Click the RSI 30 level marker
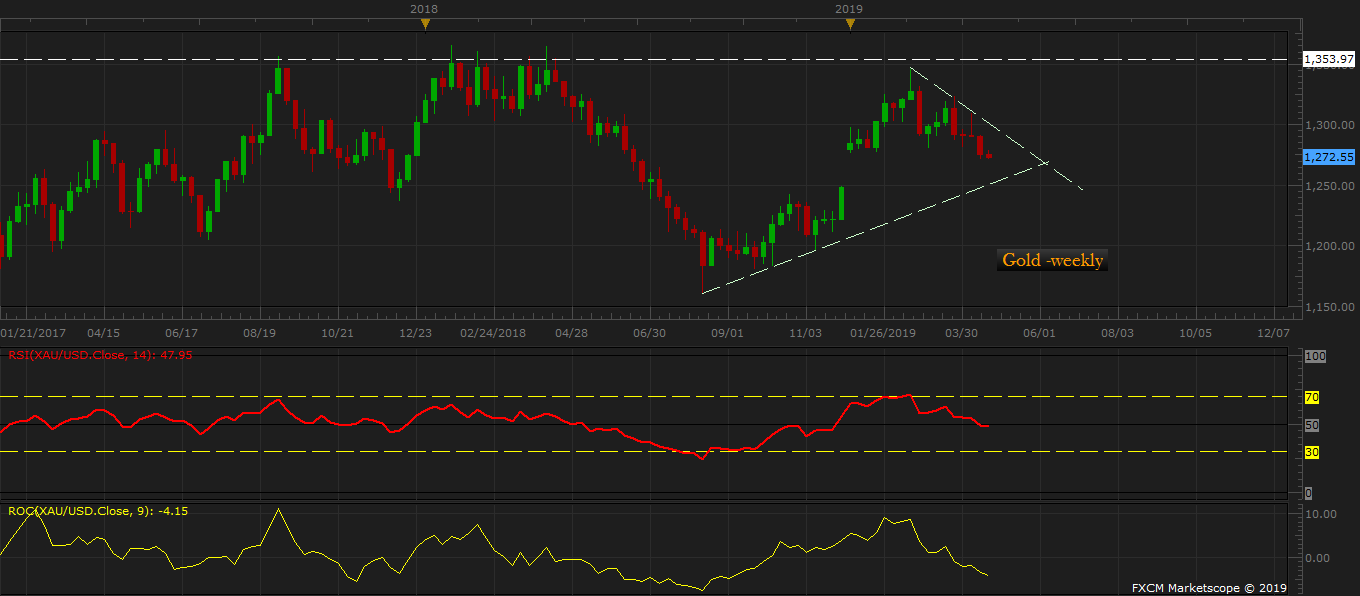Screen dimensions: 1360x596 click(1312, 452)
